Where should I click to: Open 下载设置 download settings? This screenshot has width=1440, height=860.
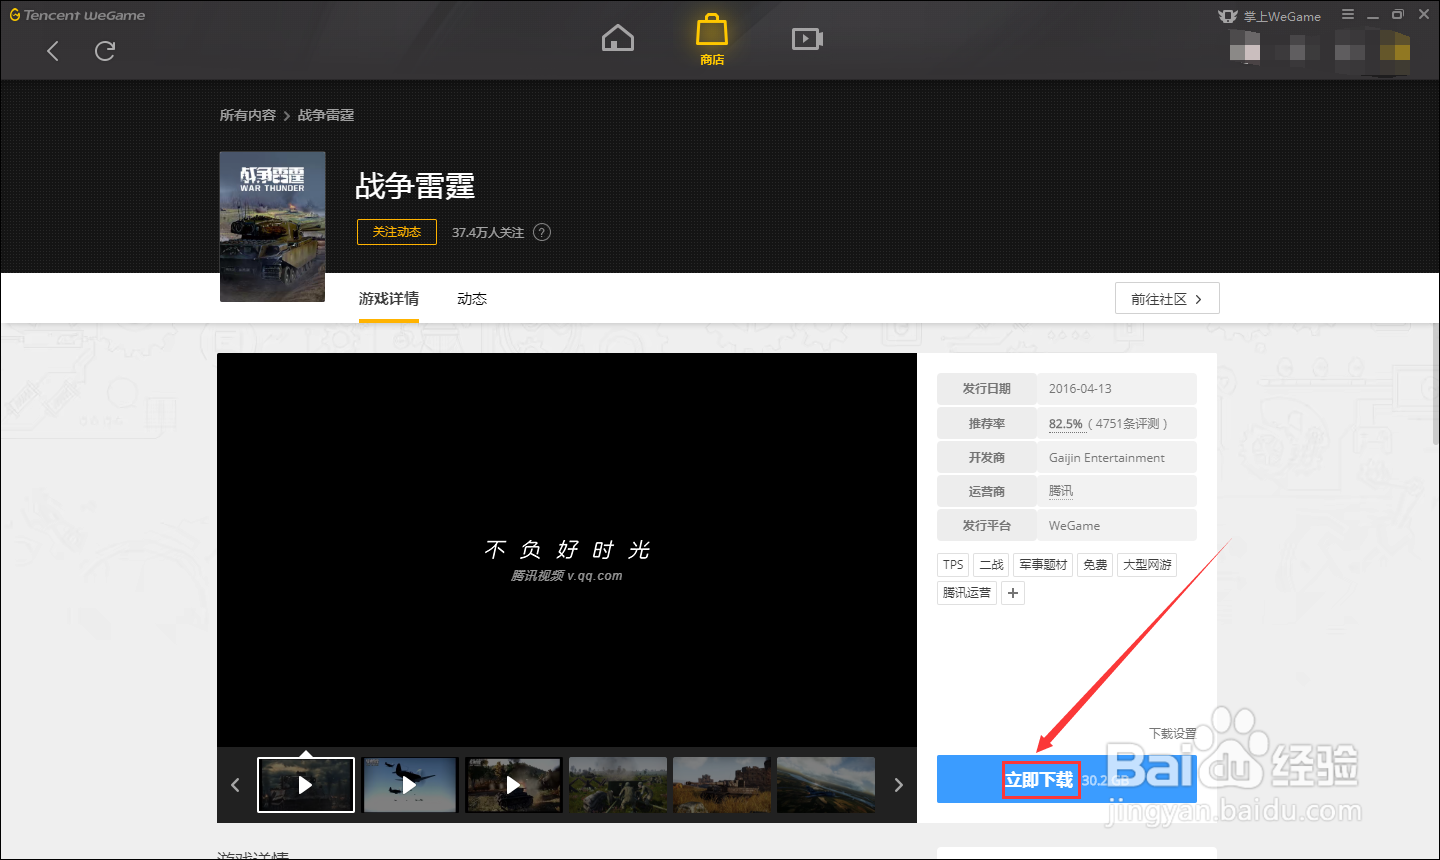click(1172, 734)
